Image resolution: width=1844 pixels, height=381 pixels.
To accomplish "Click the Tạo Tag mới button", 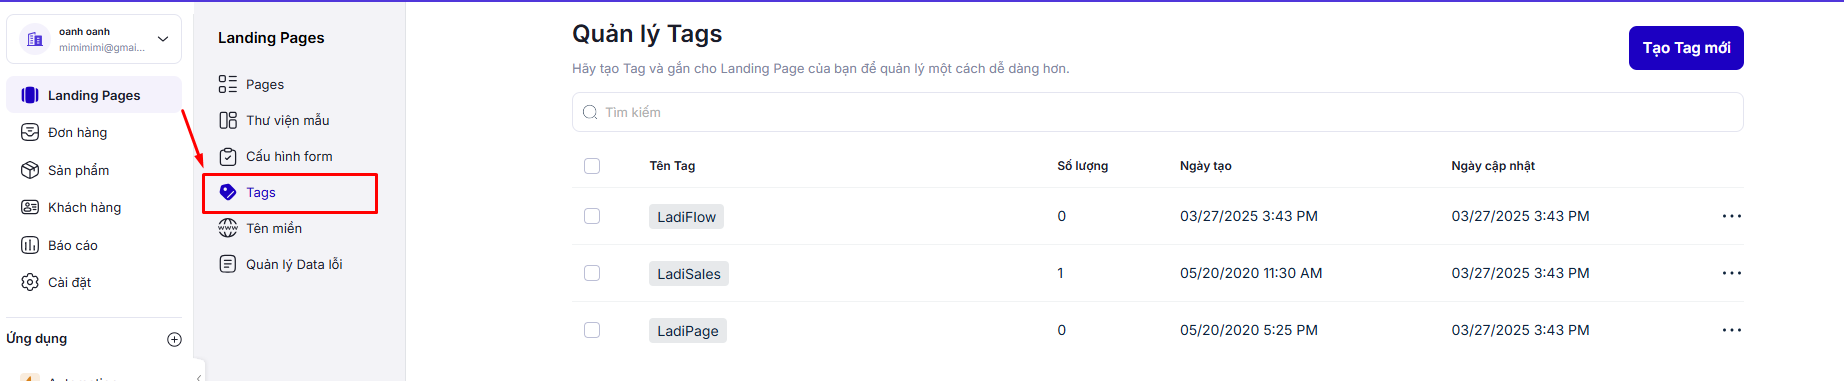I will (1686, 48).
